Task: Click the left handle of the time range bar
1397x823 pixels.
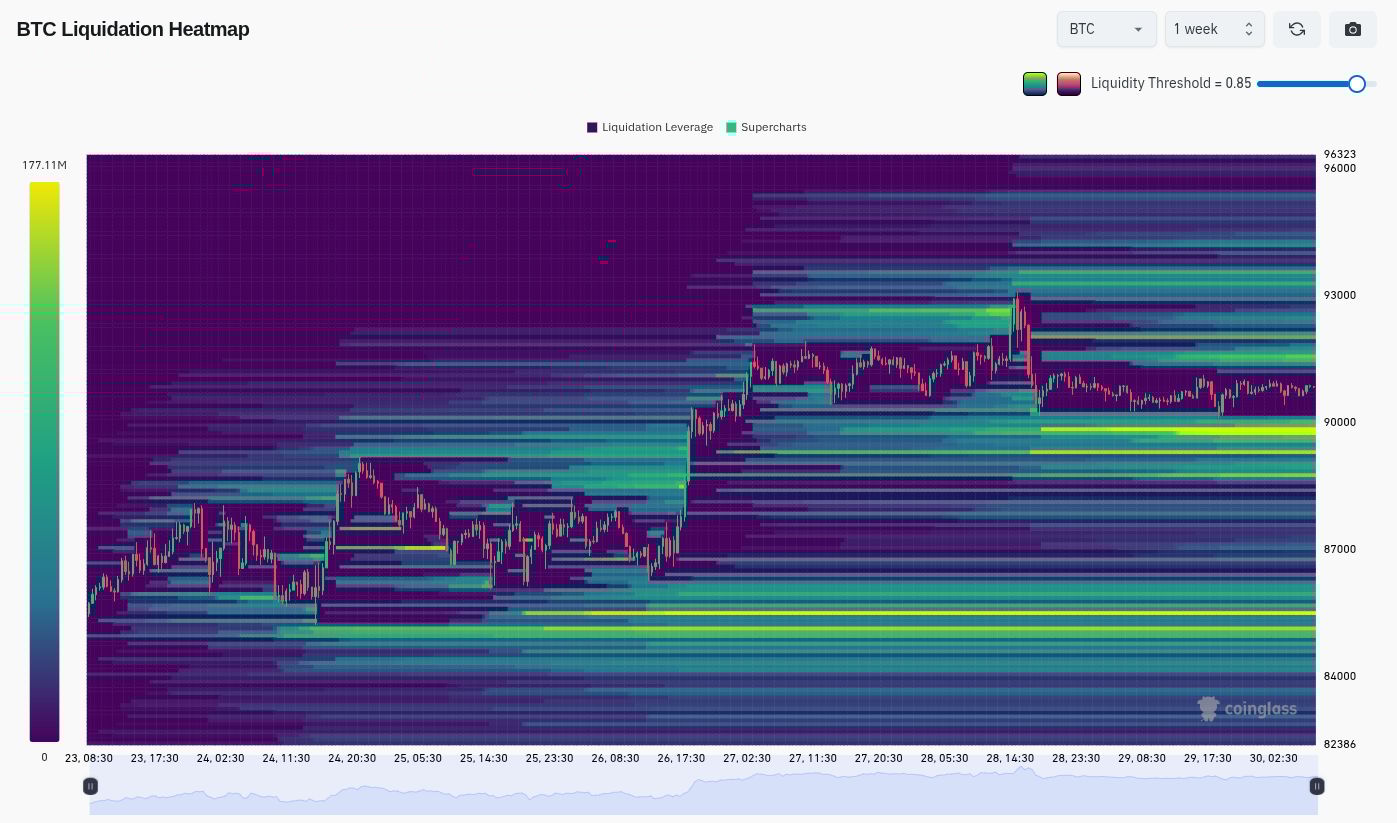Action: pyautogui.click(x=90, y=786)
